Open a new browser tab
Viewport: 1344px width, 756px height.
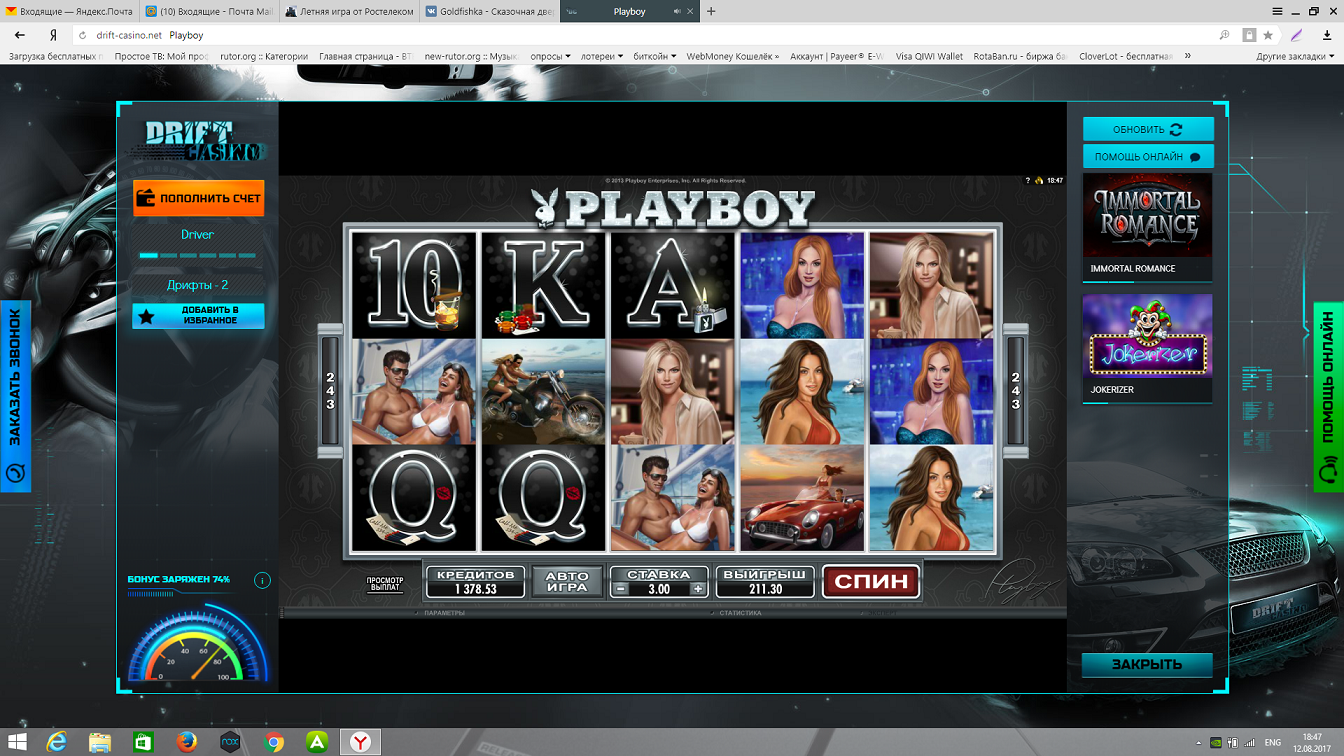click(x=711, y=12)
